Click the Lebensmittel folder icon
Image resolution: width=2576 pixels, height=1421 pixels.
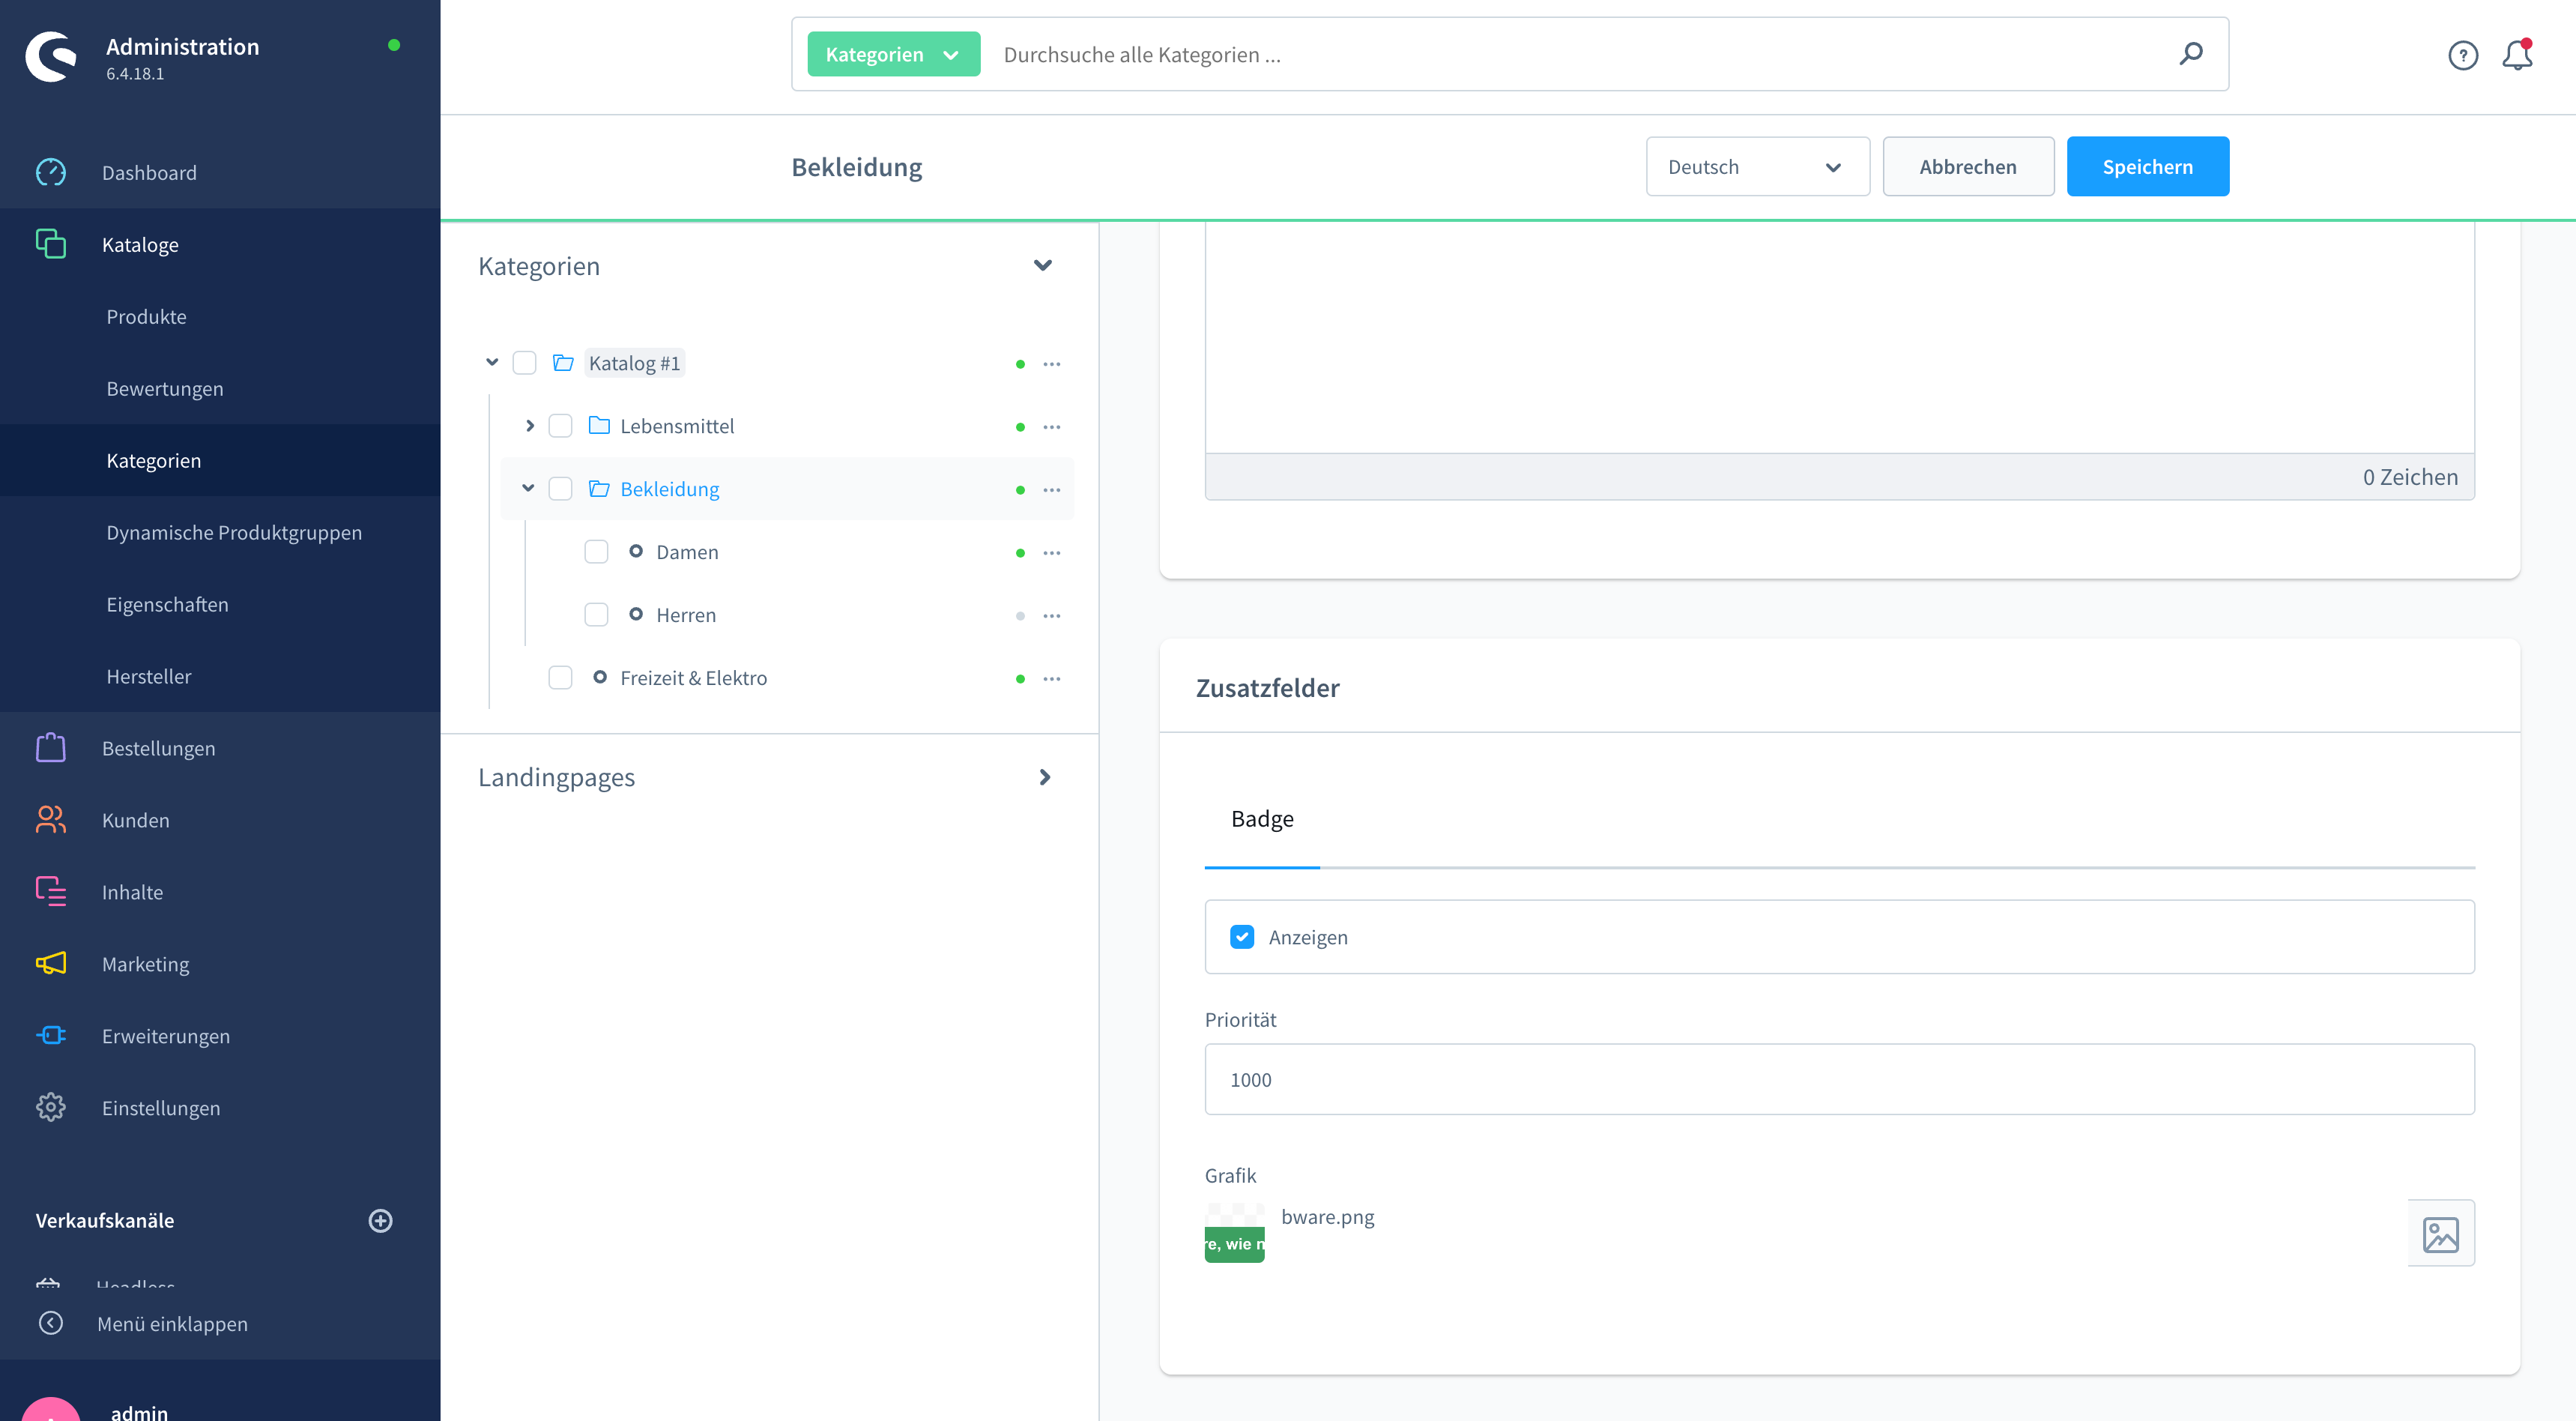(x=599, y=426)
